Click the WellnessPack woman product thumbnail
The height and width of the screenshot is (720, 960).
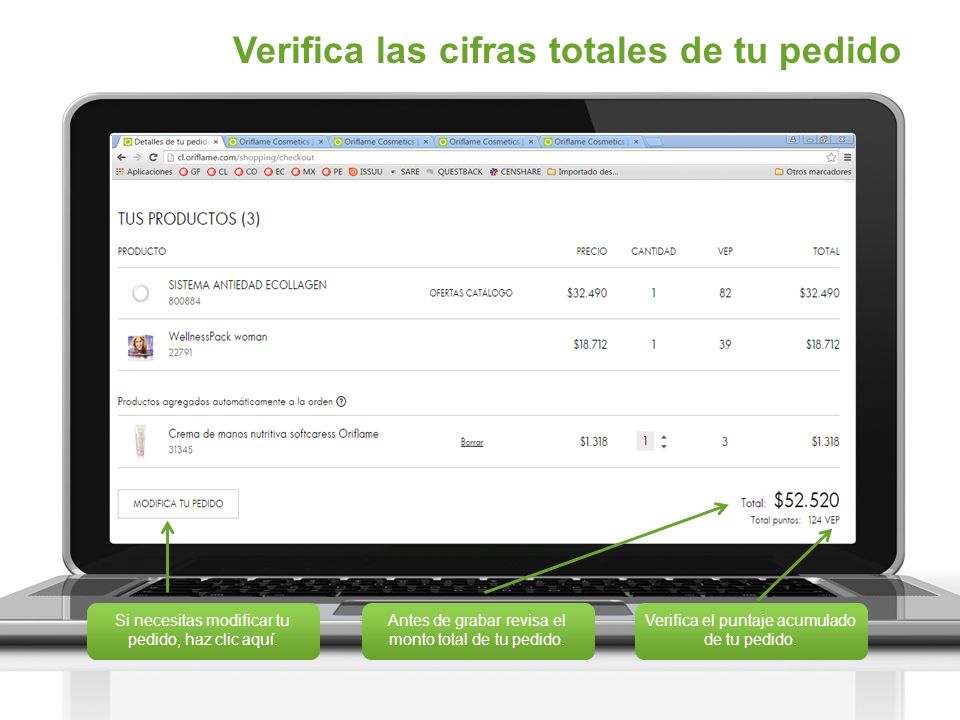(x=140, y=347)
